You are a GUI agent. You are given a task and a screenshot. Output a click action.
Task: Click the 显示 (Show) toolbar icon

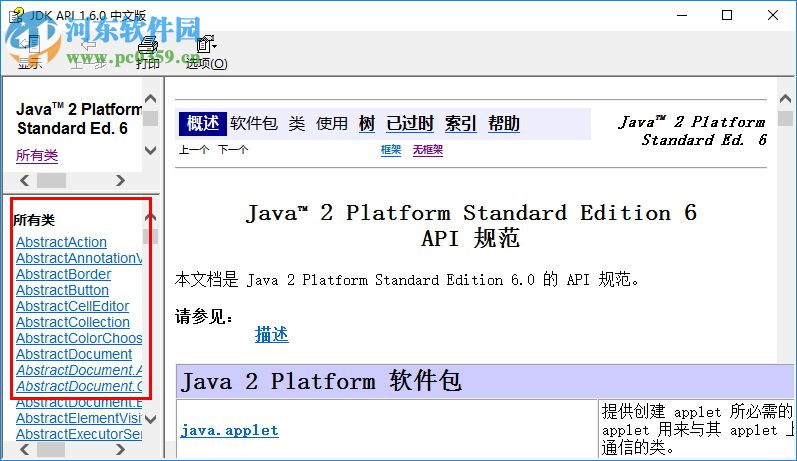click(x=29, y=52)
